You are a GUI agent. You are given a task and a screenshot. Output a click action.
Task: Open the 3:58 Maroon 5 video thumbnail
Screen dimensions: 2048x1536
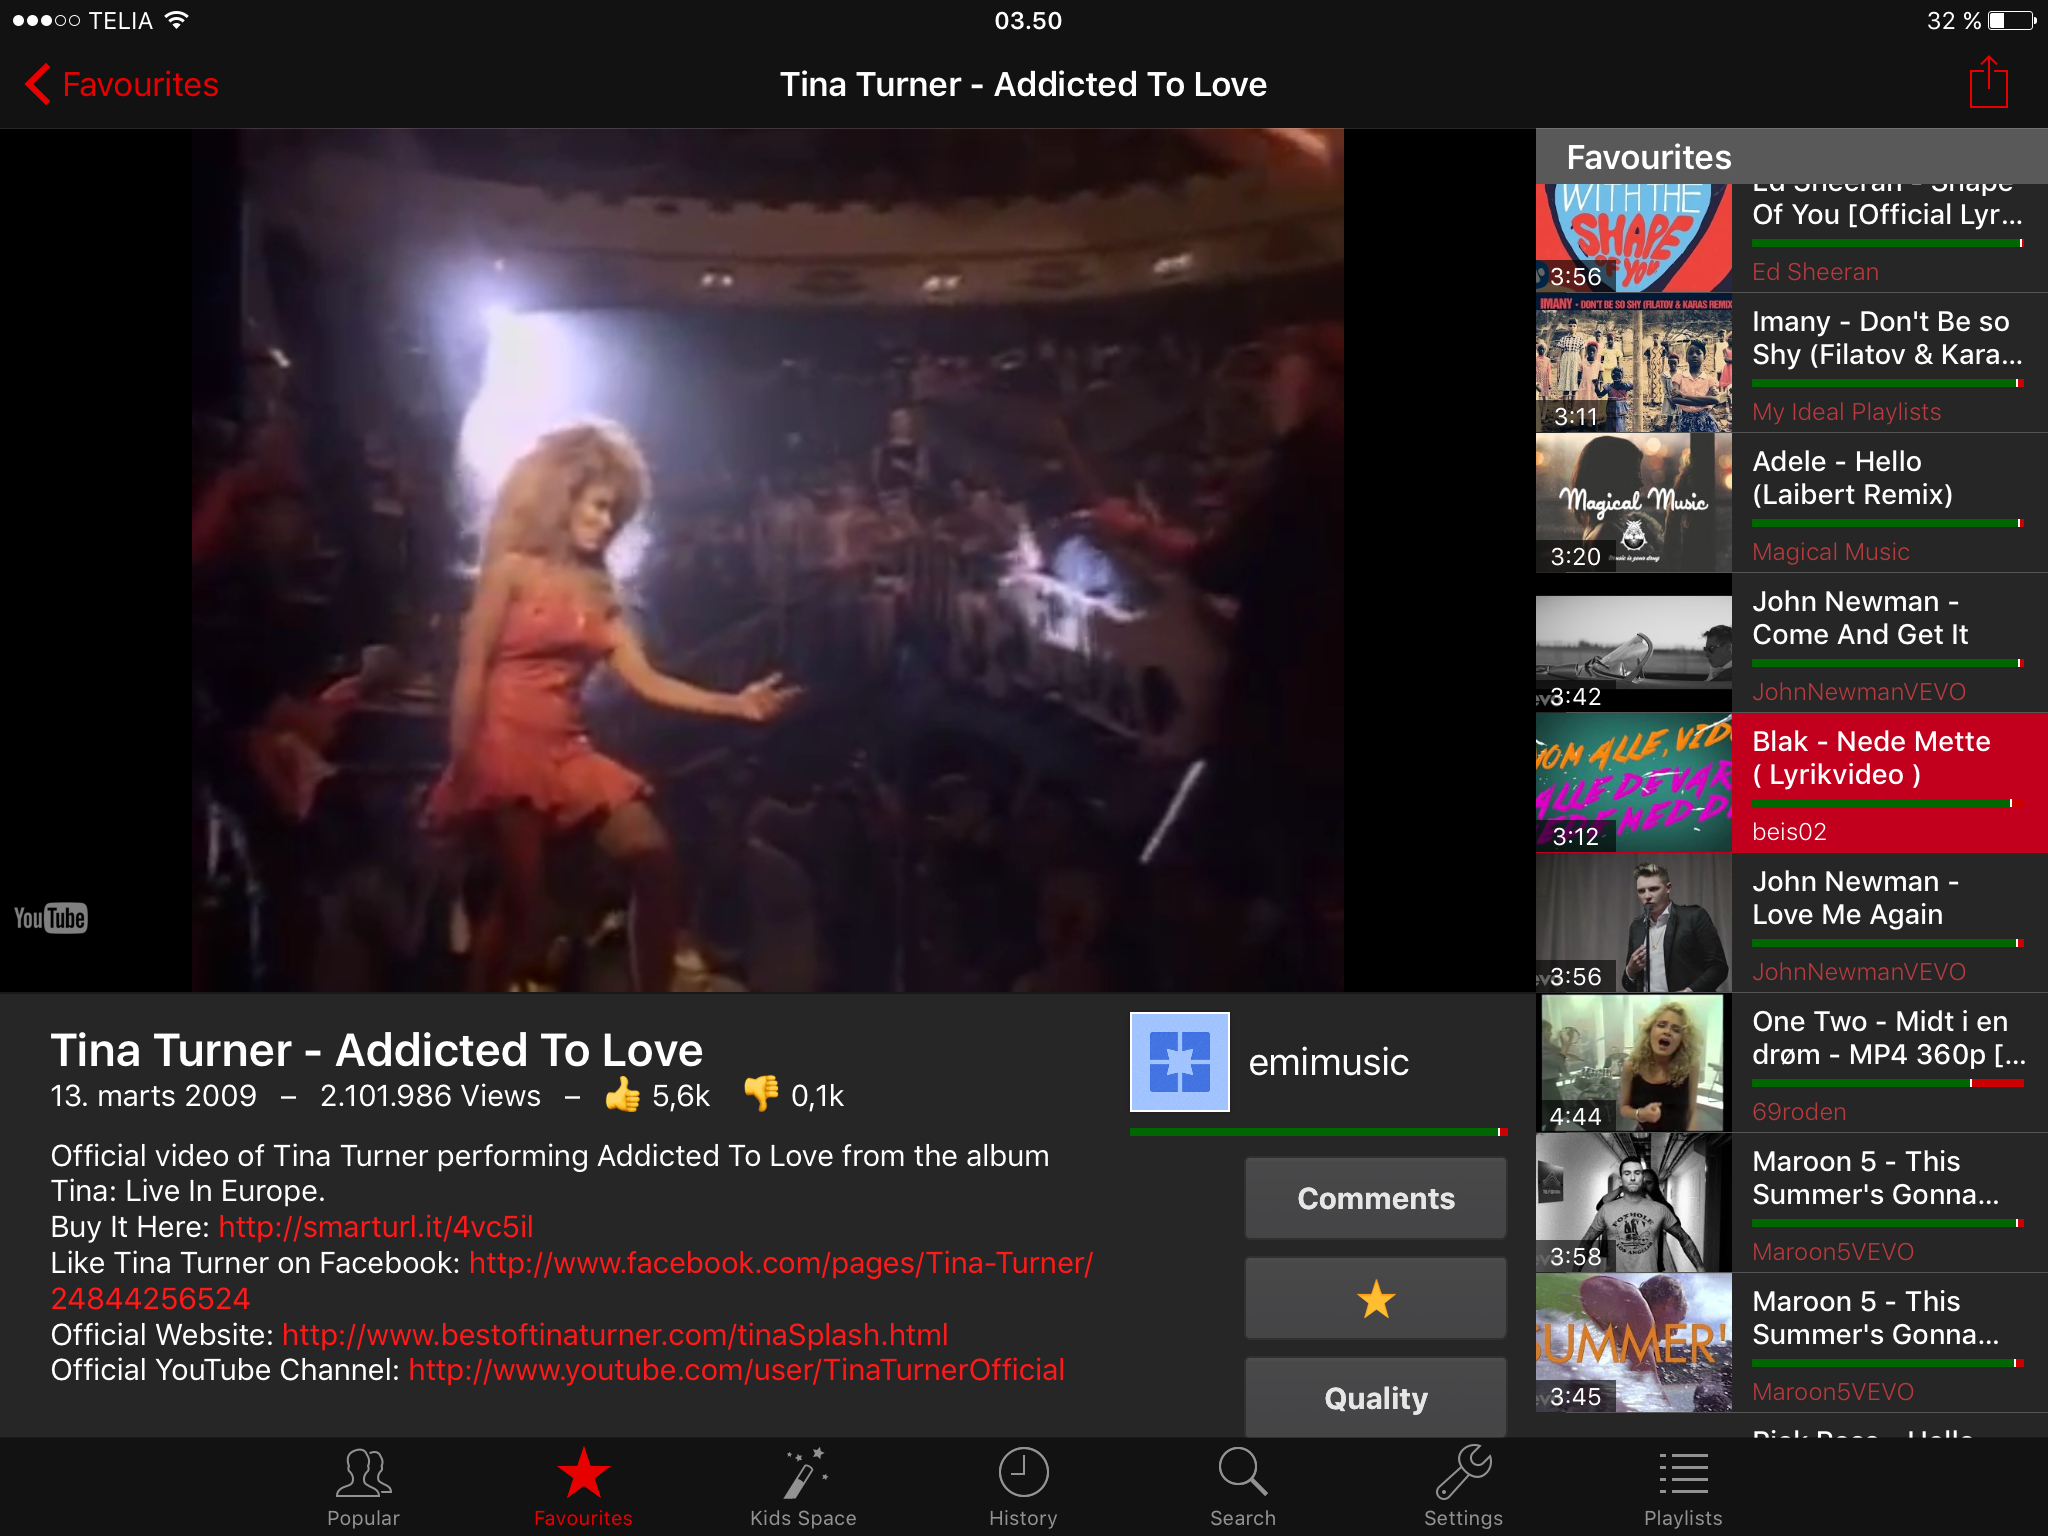click(1634, 1203)
